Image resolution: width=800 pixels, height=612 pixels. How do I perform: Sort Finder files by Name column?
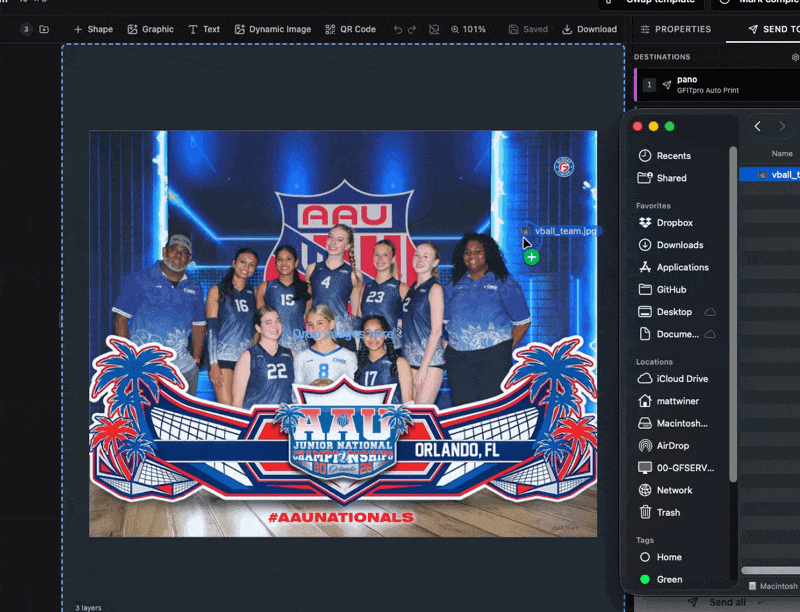[x=782, y=154]
